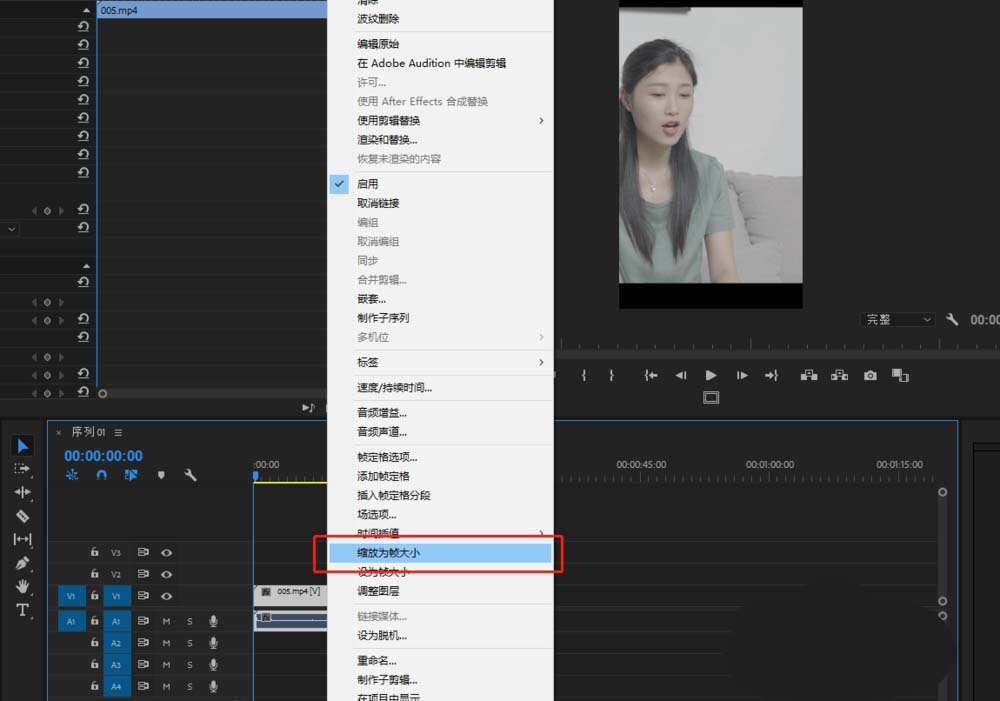
Task: Select the Razor tool in the toolbar
Action: 22,516
